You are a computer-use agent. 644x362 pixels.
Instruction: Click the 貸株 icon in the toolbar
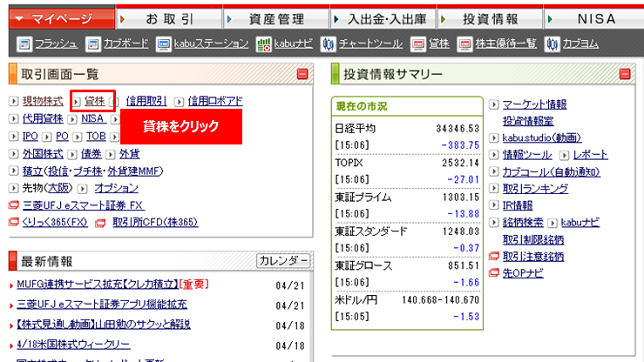pyautogui.click(x=418, y=44)
